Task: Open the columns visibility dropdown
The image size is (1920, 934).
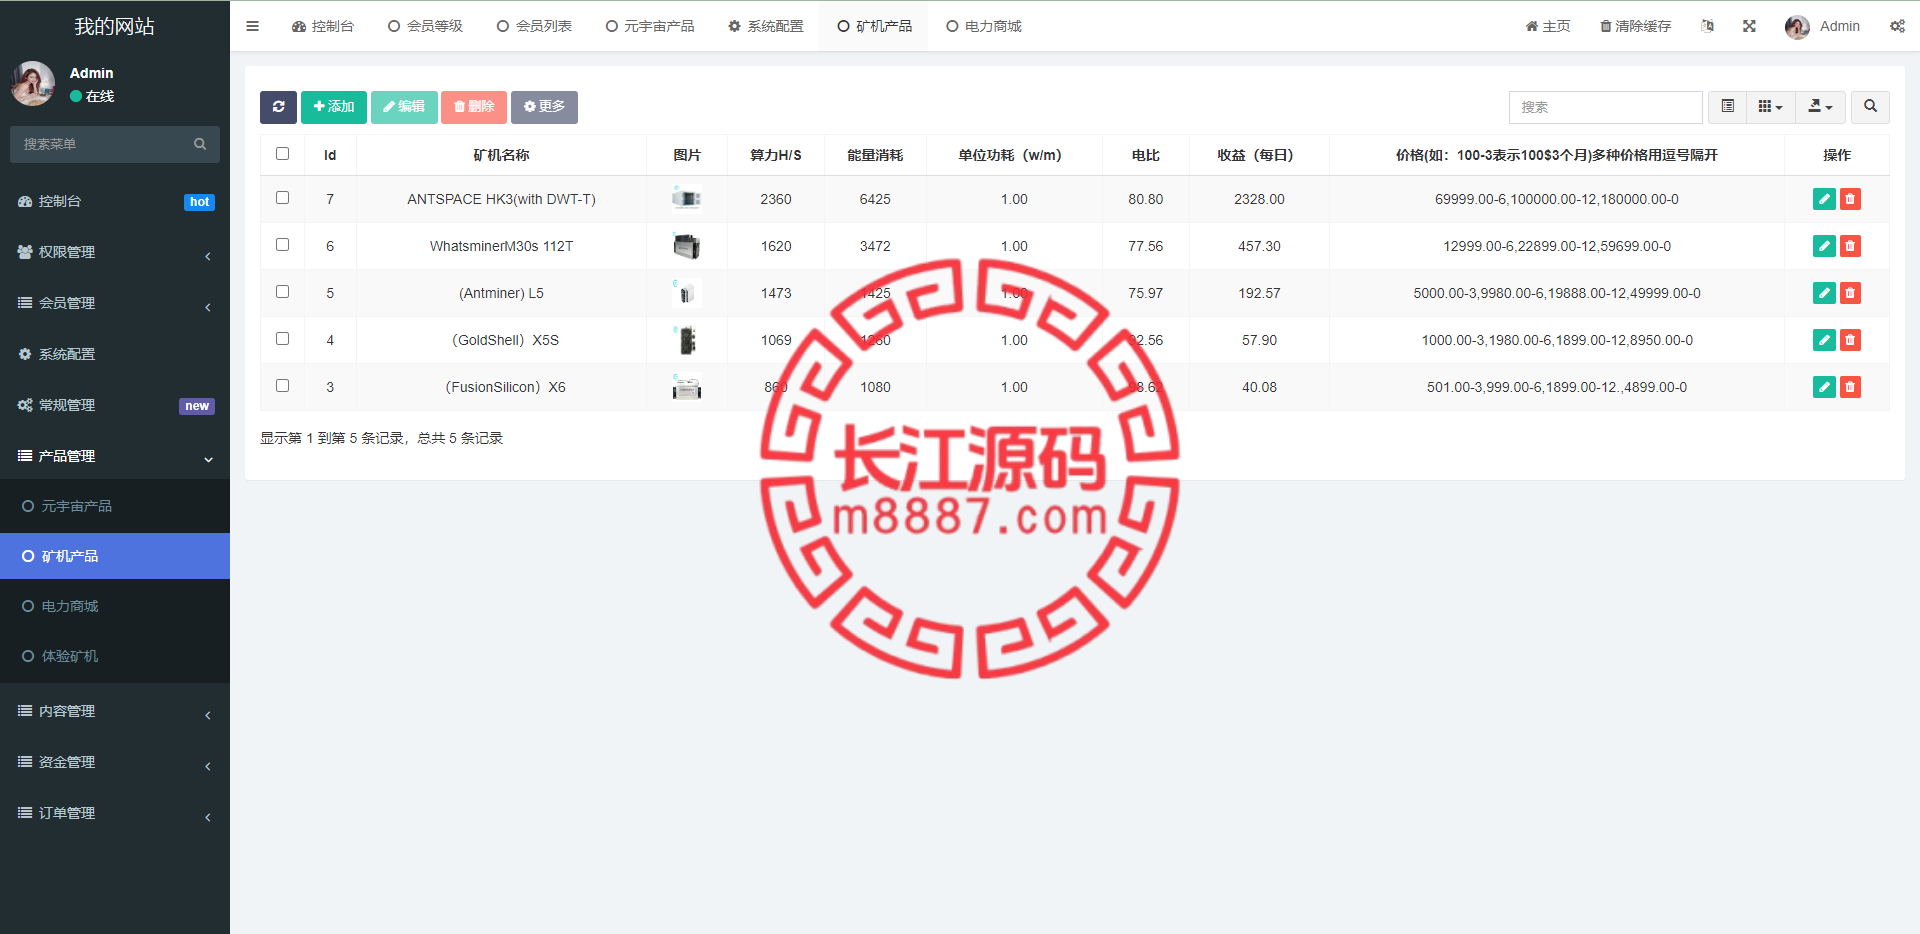Action: [1770, 107]
